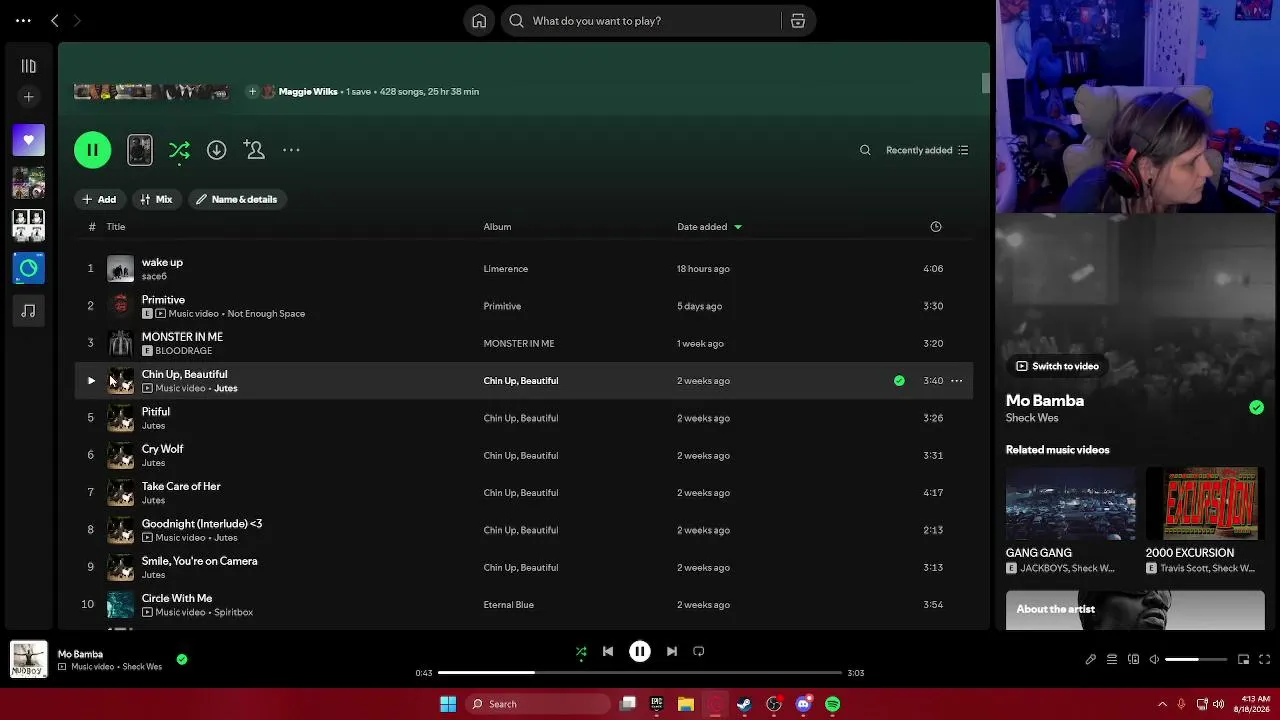Open the Spotify Home page
Screen dimensions: 1280x720
pos(479,21)
